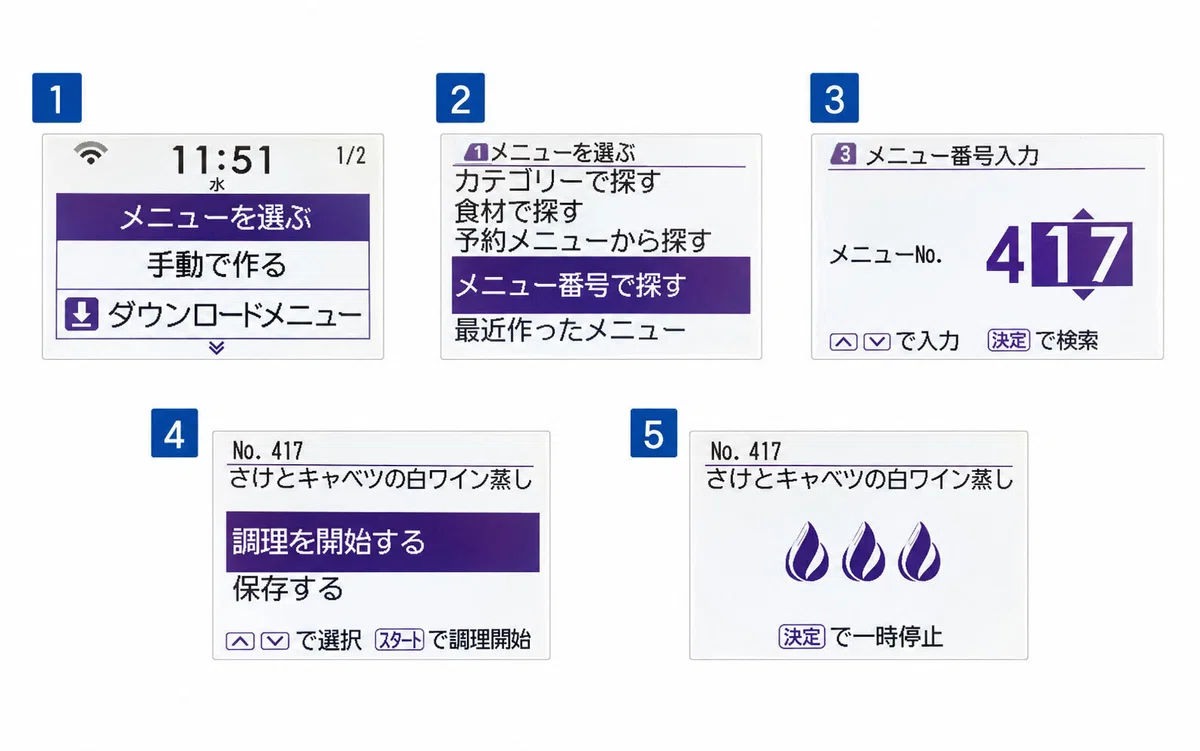1200x751 pixels.
Task: Select 調理を開始する
Action: click(383, 542)
